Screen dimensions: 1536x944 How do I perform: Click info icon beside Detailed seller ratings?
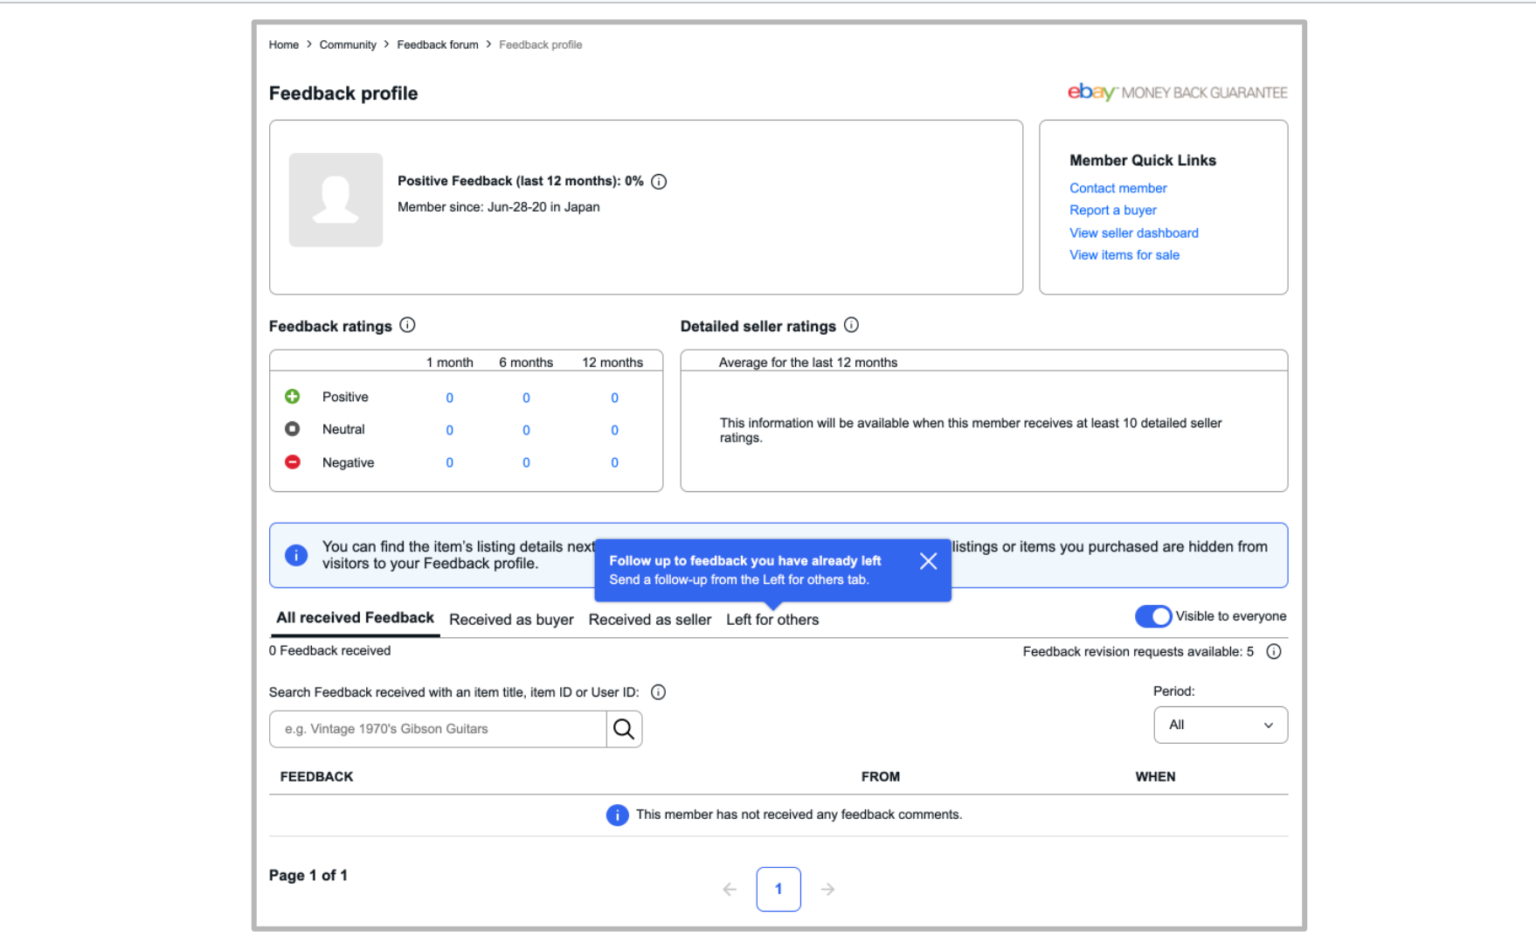point(851,325)
